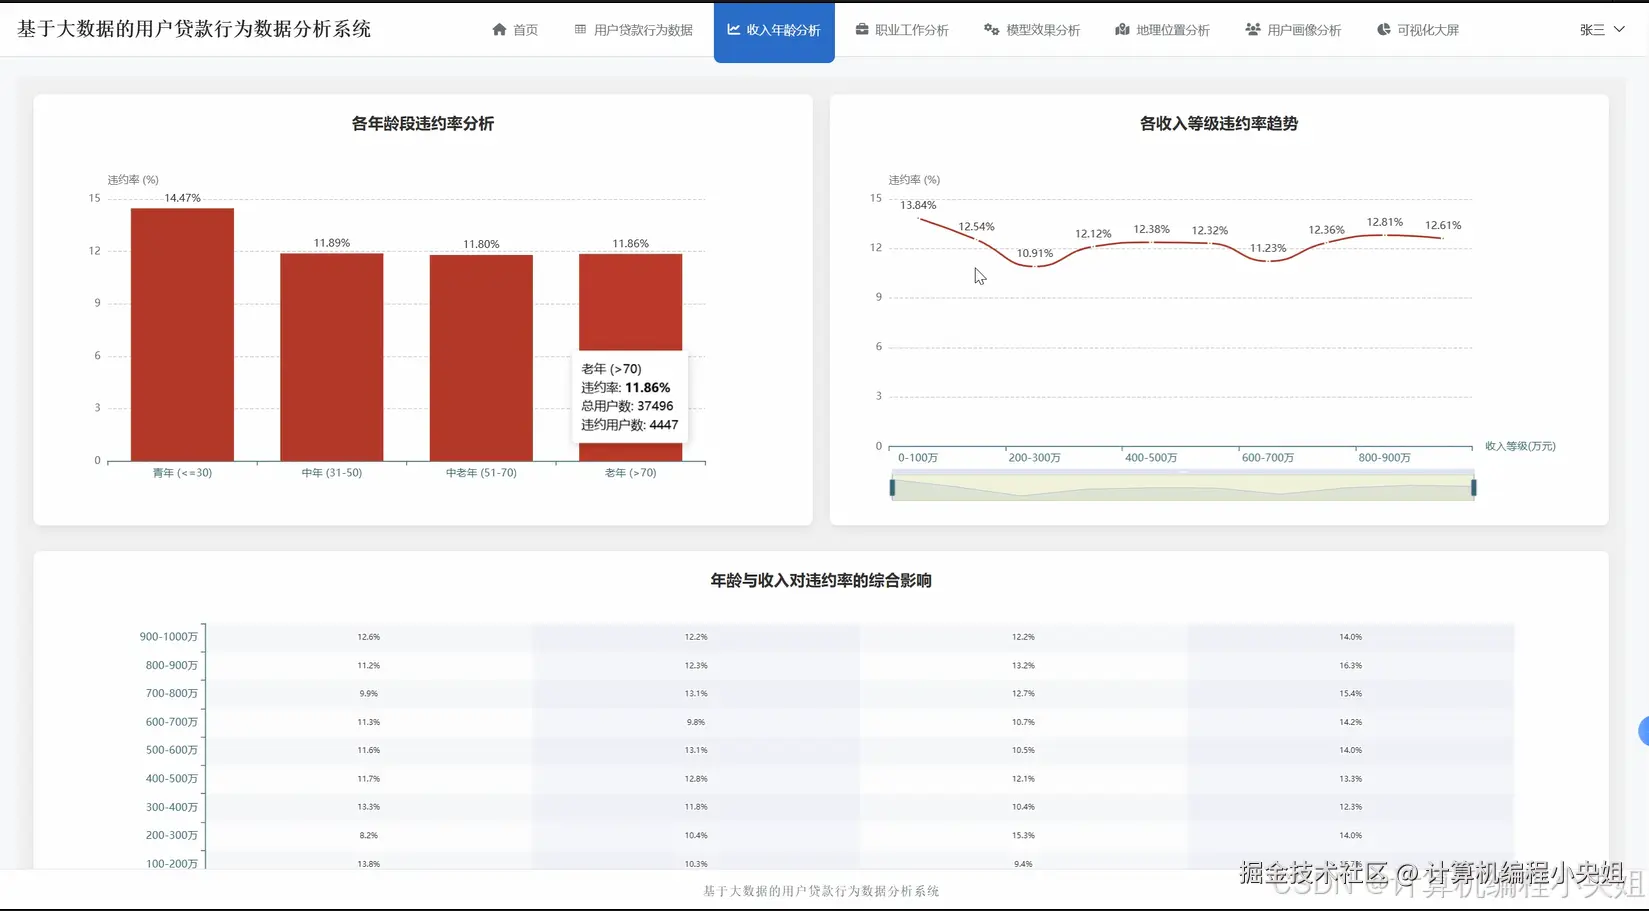Switch to the 首页 navigation tab
This screenshot has width=1649, height=911.
click(x=515, y=29)
